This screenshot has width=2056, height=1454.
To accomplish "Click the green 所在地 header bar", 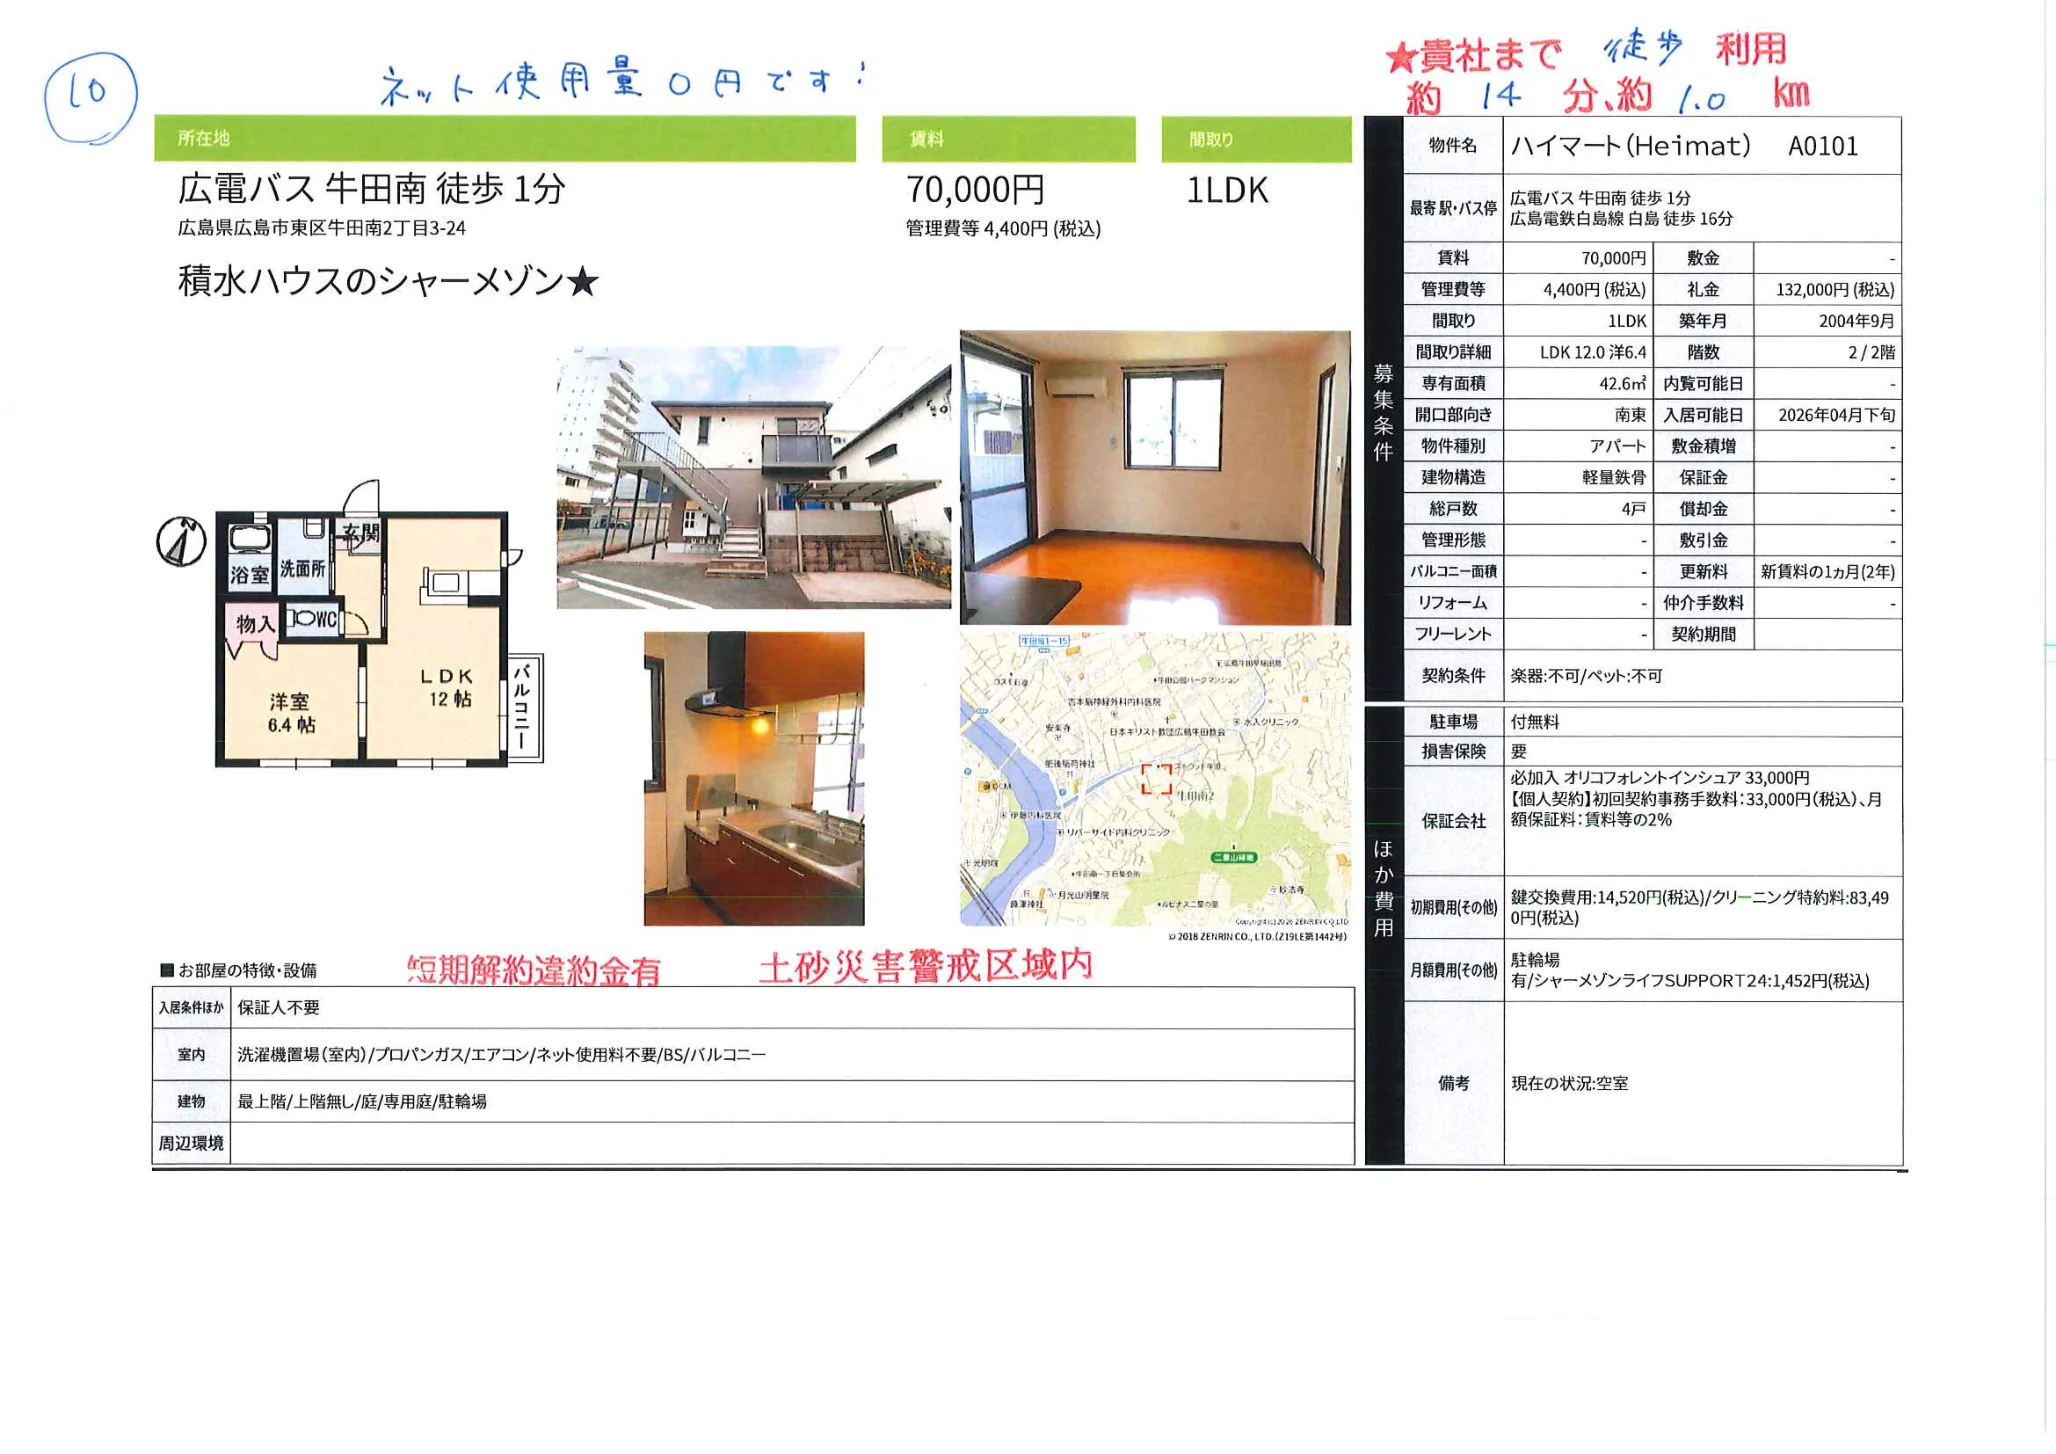I will pyautogui.click(x=505, y=138).
